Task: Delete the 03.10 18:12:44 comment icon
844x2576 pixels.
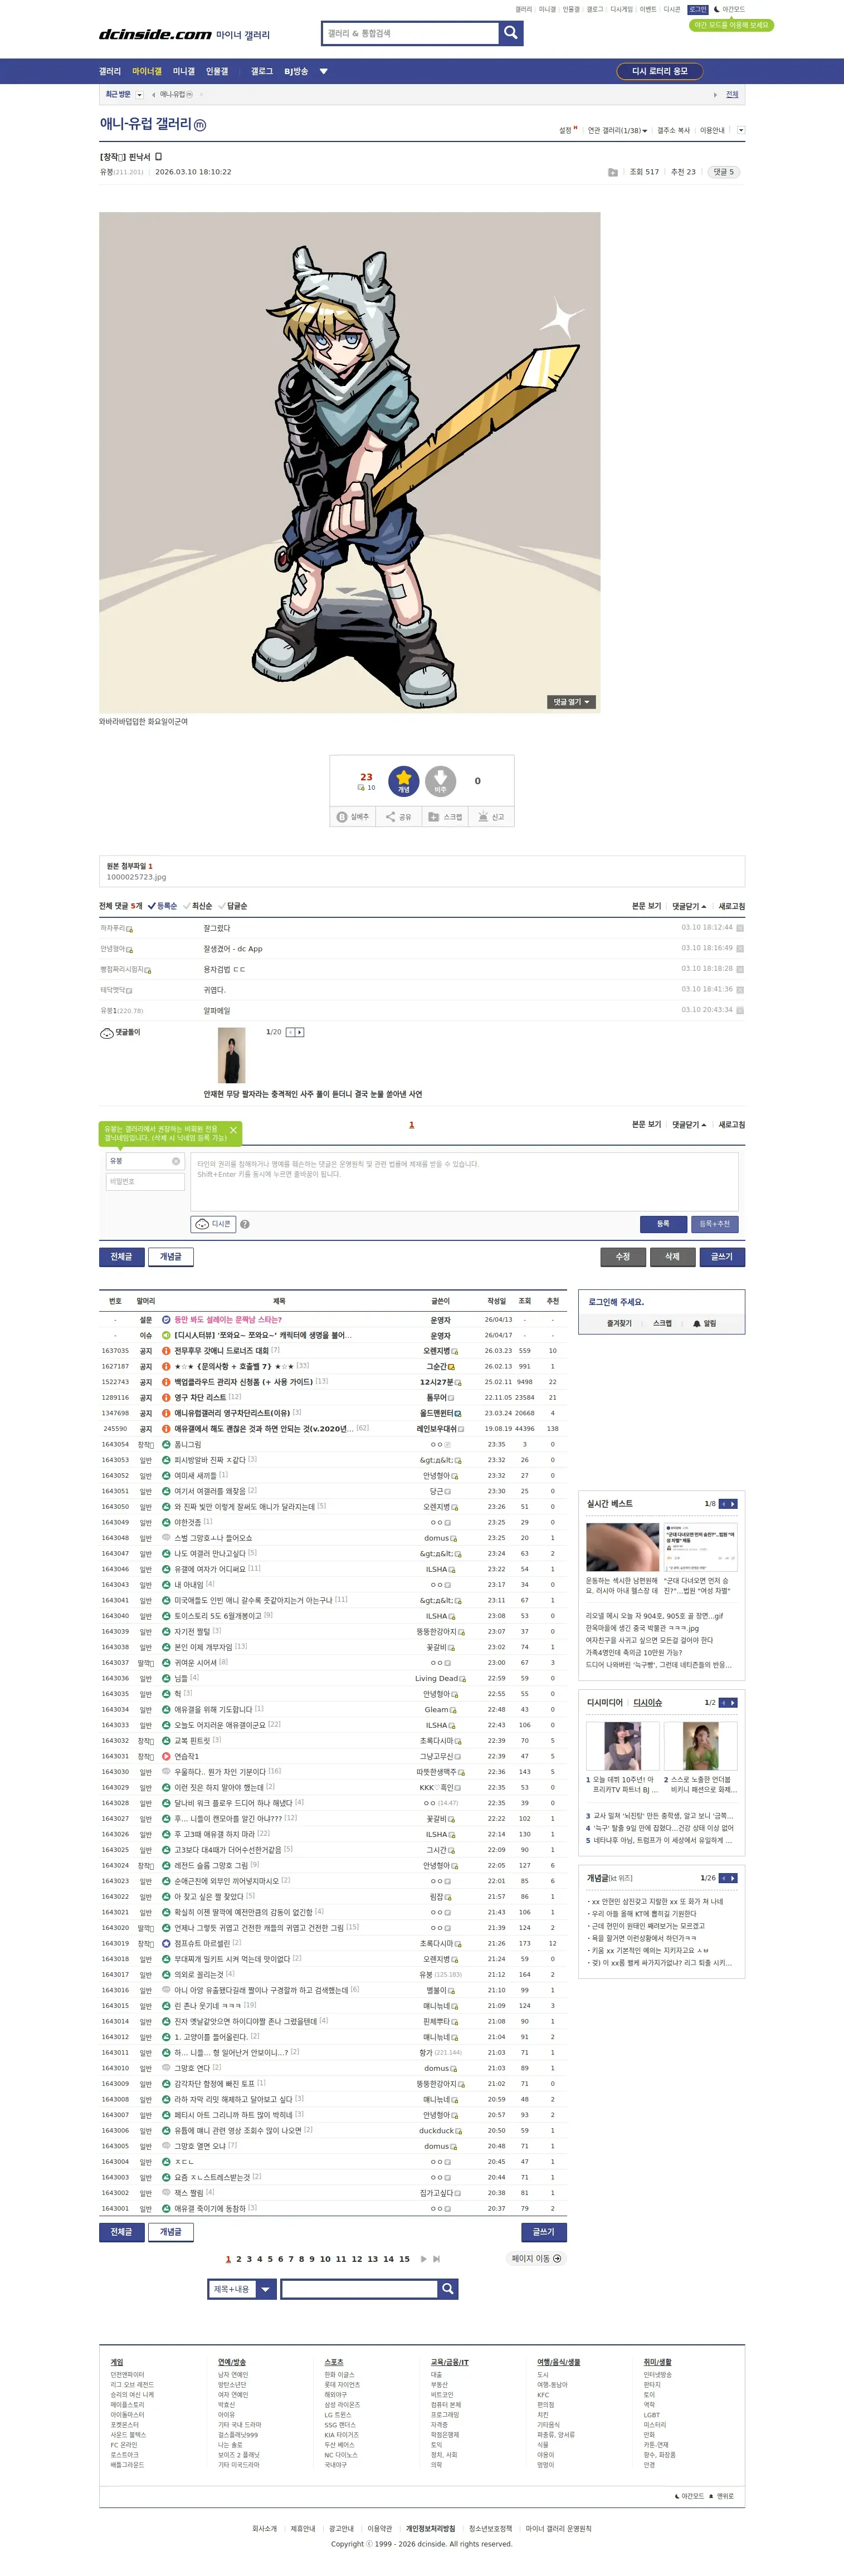Action: coord(740,928)
